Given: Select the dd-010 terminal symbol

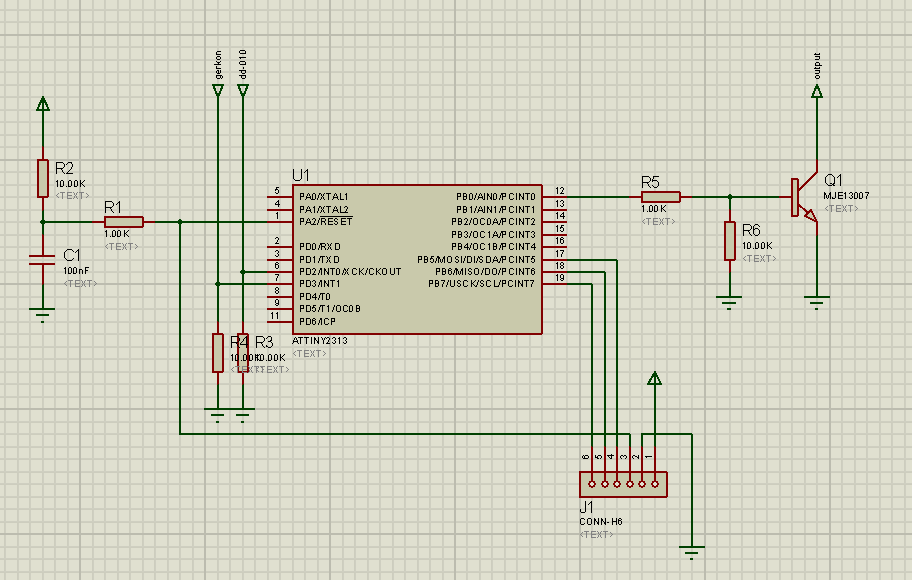Looking at the screenshot, I should [242, 90].
